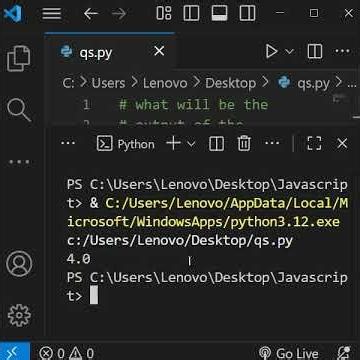The image size is (360, 360).
Task: Open the Search view in activity bar
Action: 19,110
